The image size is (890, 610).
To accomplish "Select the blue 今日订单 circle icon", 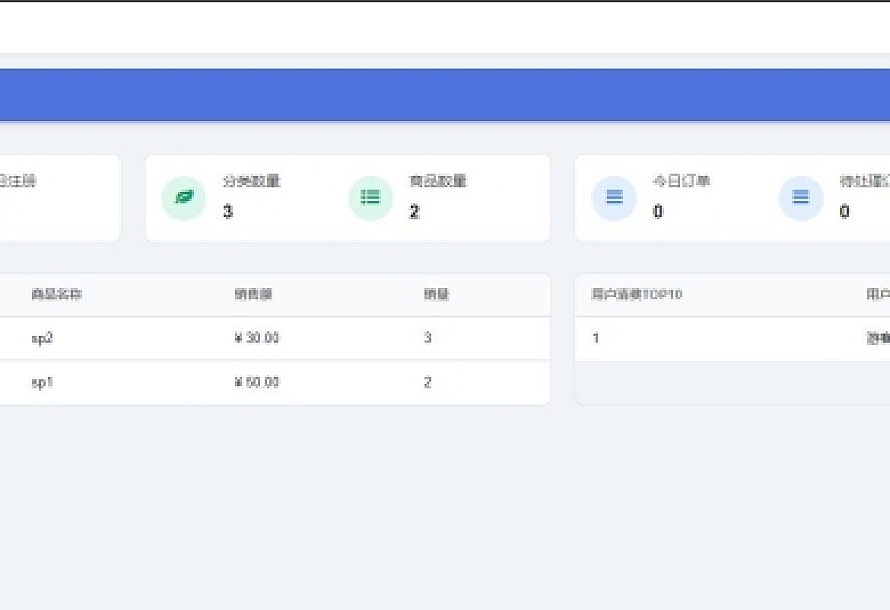I will [613, 198].
